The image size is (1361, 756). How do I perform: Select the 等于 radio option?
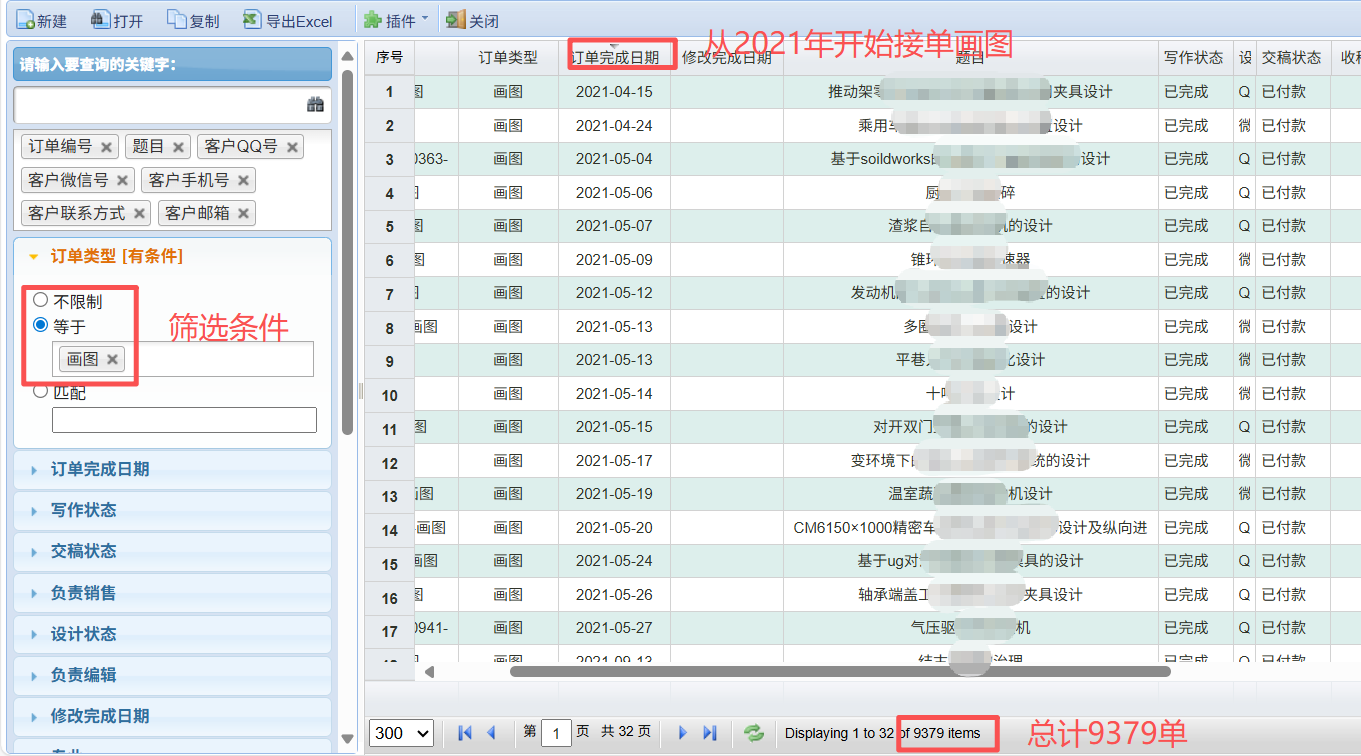(x=41, y=325)
